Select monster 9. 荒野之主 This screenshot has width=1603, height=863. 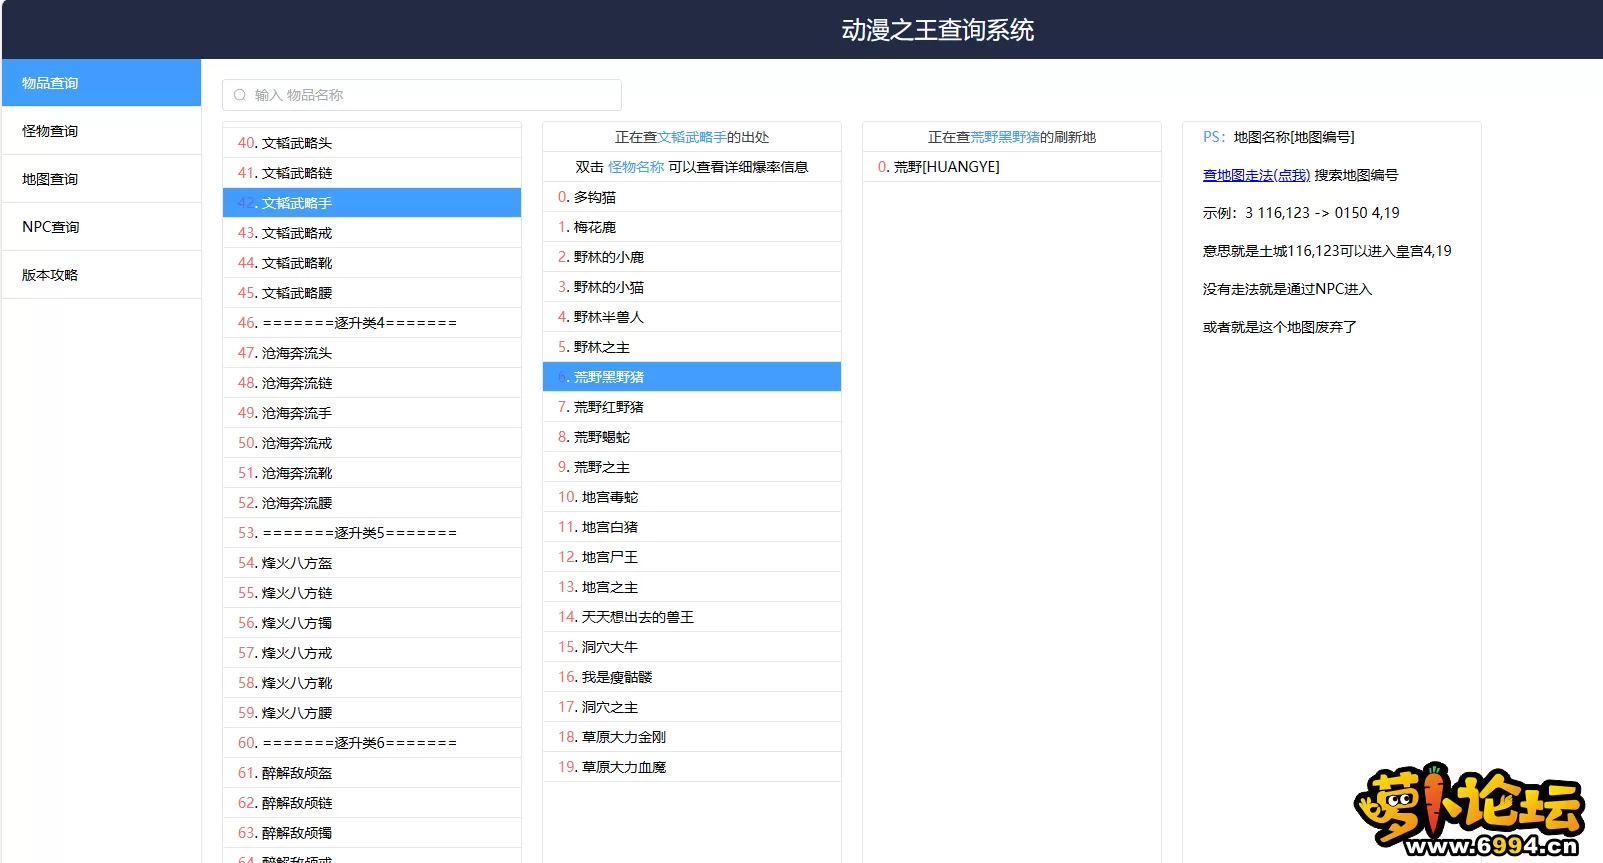click(692, 467)
